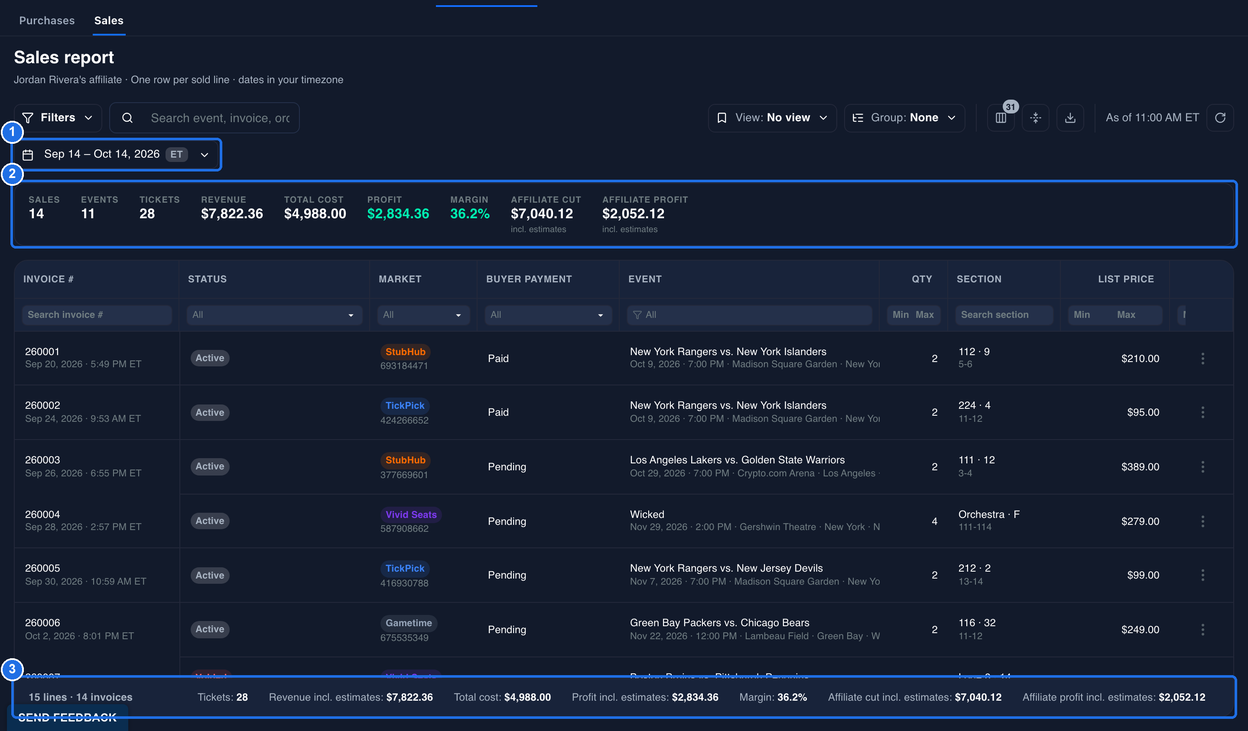Open row actions menu for invoice 260003

(x=1202, y=466)
